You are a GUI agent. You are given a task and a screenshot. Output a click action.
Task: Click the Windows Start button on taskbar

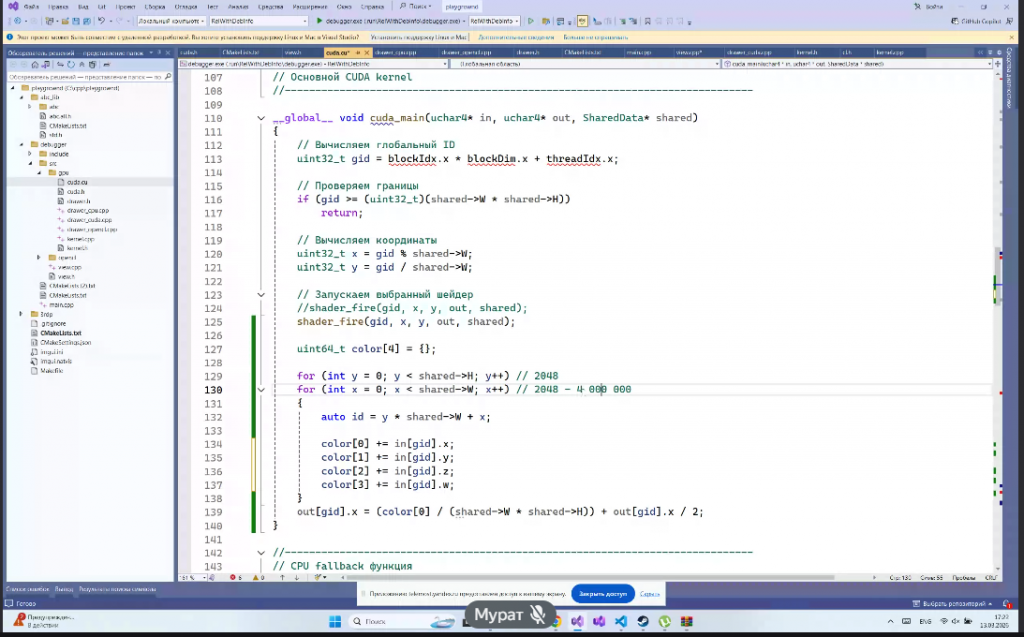point(334,621)
